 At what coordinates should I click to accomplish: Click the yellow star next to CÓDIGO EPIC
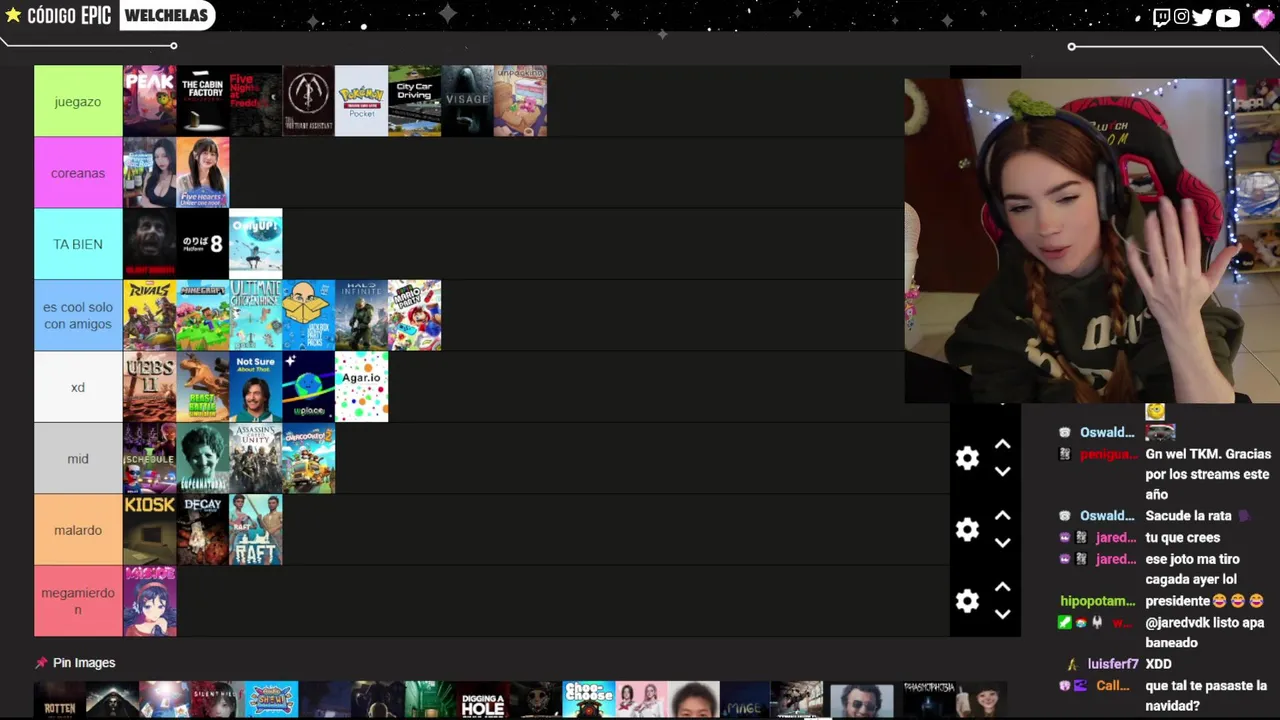[13, 15]
